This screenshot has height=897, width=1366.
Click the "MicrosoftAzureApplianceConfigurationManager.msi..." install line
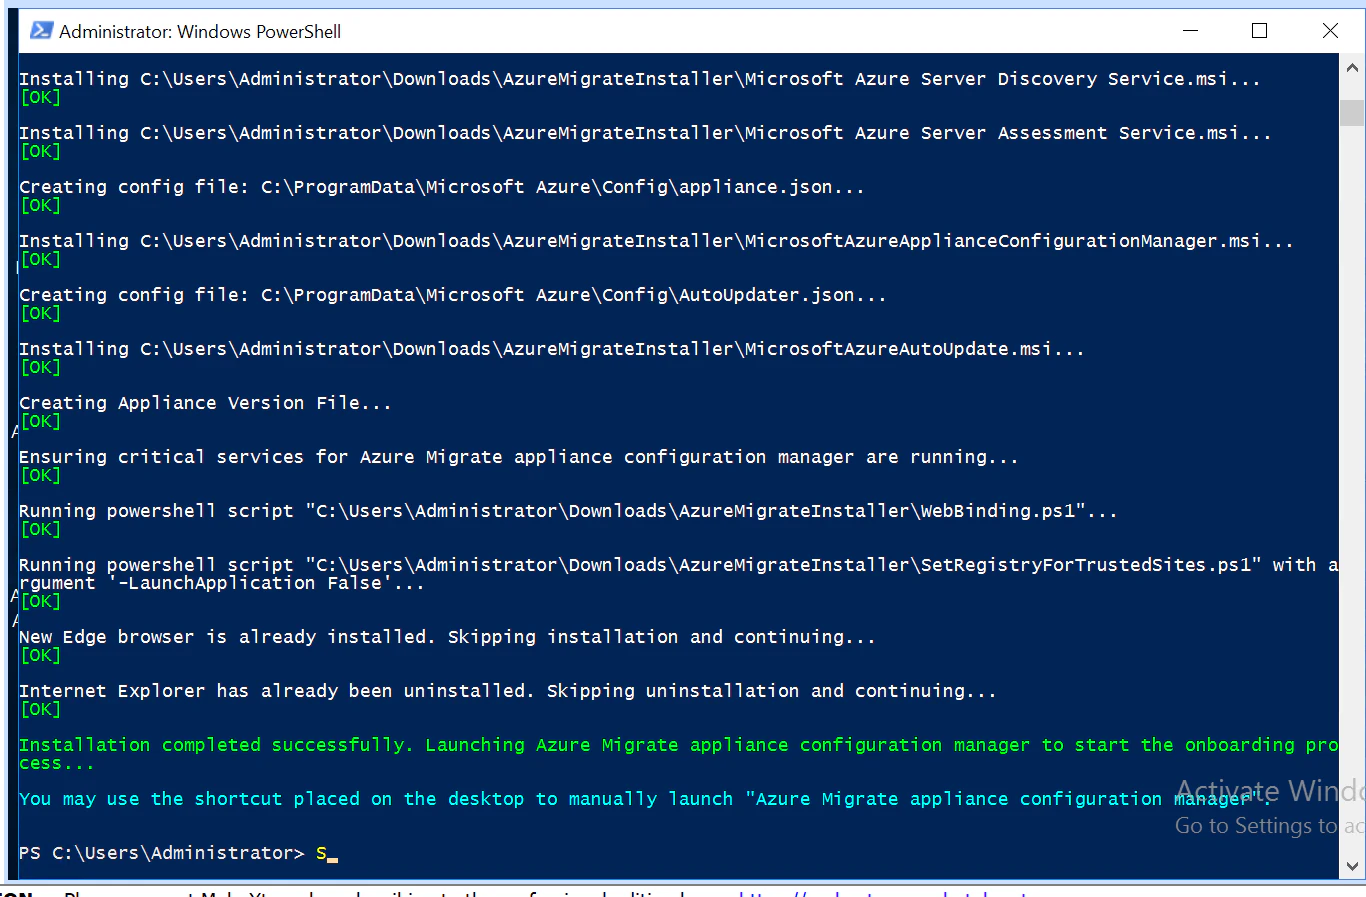(x=656, y=241)
